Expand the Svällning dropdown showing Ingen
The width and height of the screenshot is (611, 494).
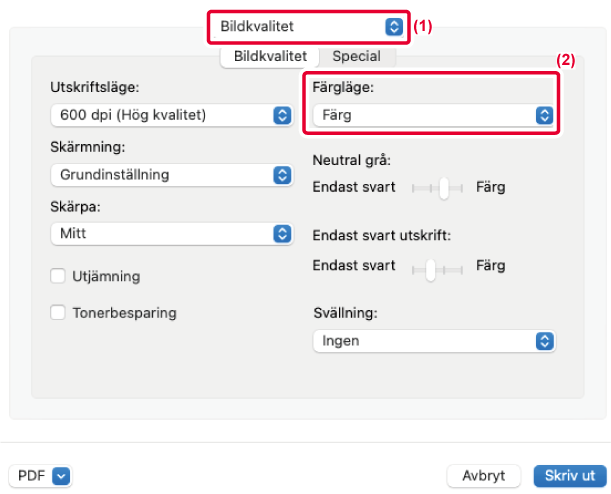[x=433, y=341]
